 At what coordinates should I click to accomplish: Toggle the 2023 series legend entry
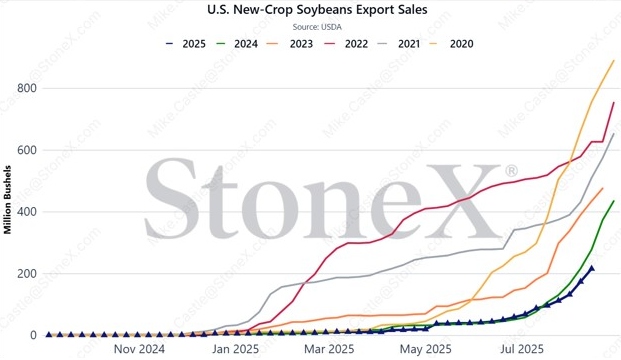[291, 44]
